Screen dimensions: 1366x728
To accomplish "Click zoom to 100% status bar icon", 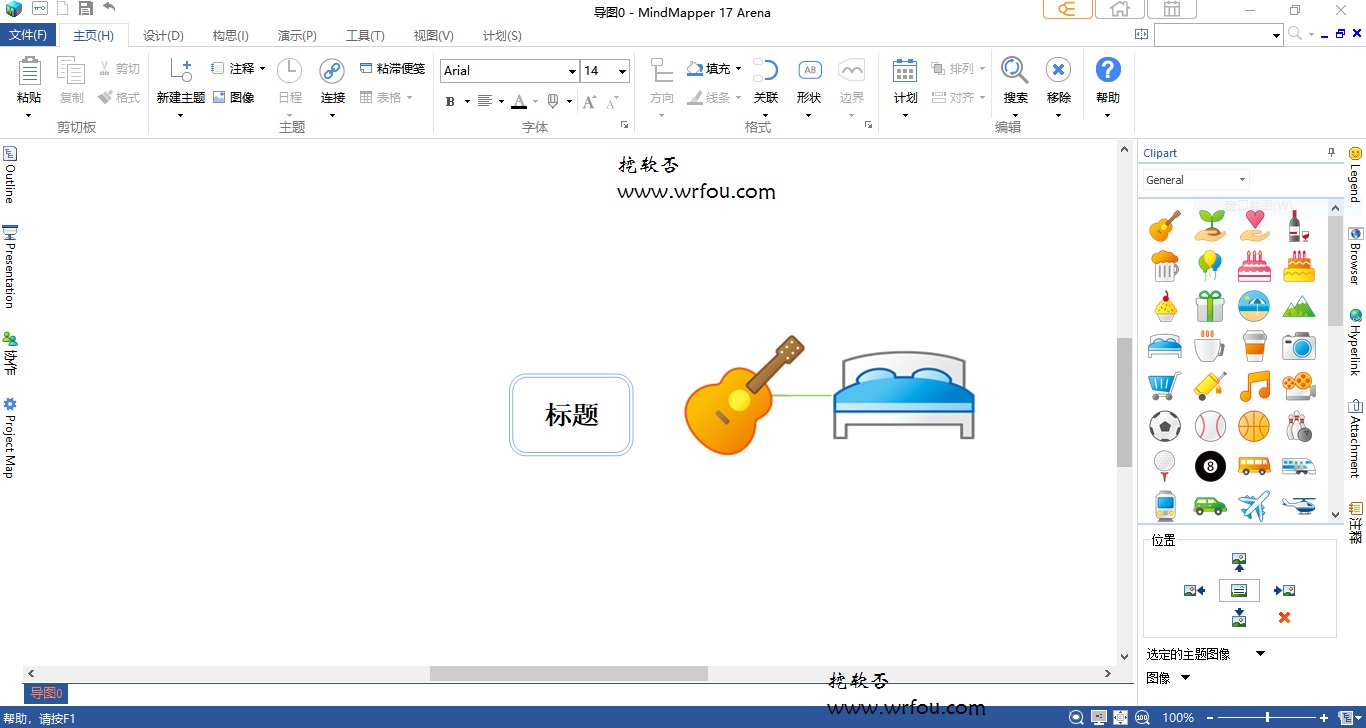I will click(x=1142, y=718).
